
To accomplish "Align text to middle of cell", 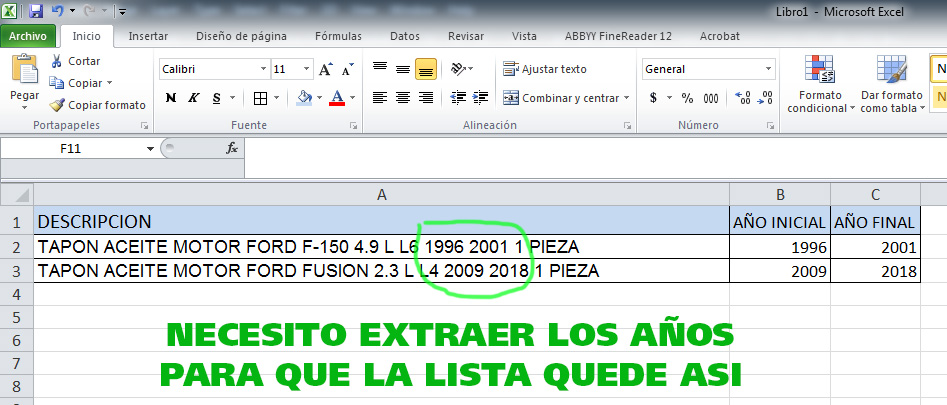I will coord(403,69).
